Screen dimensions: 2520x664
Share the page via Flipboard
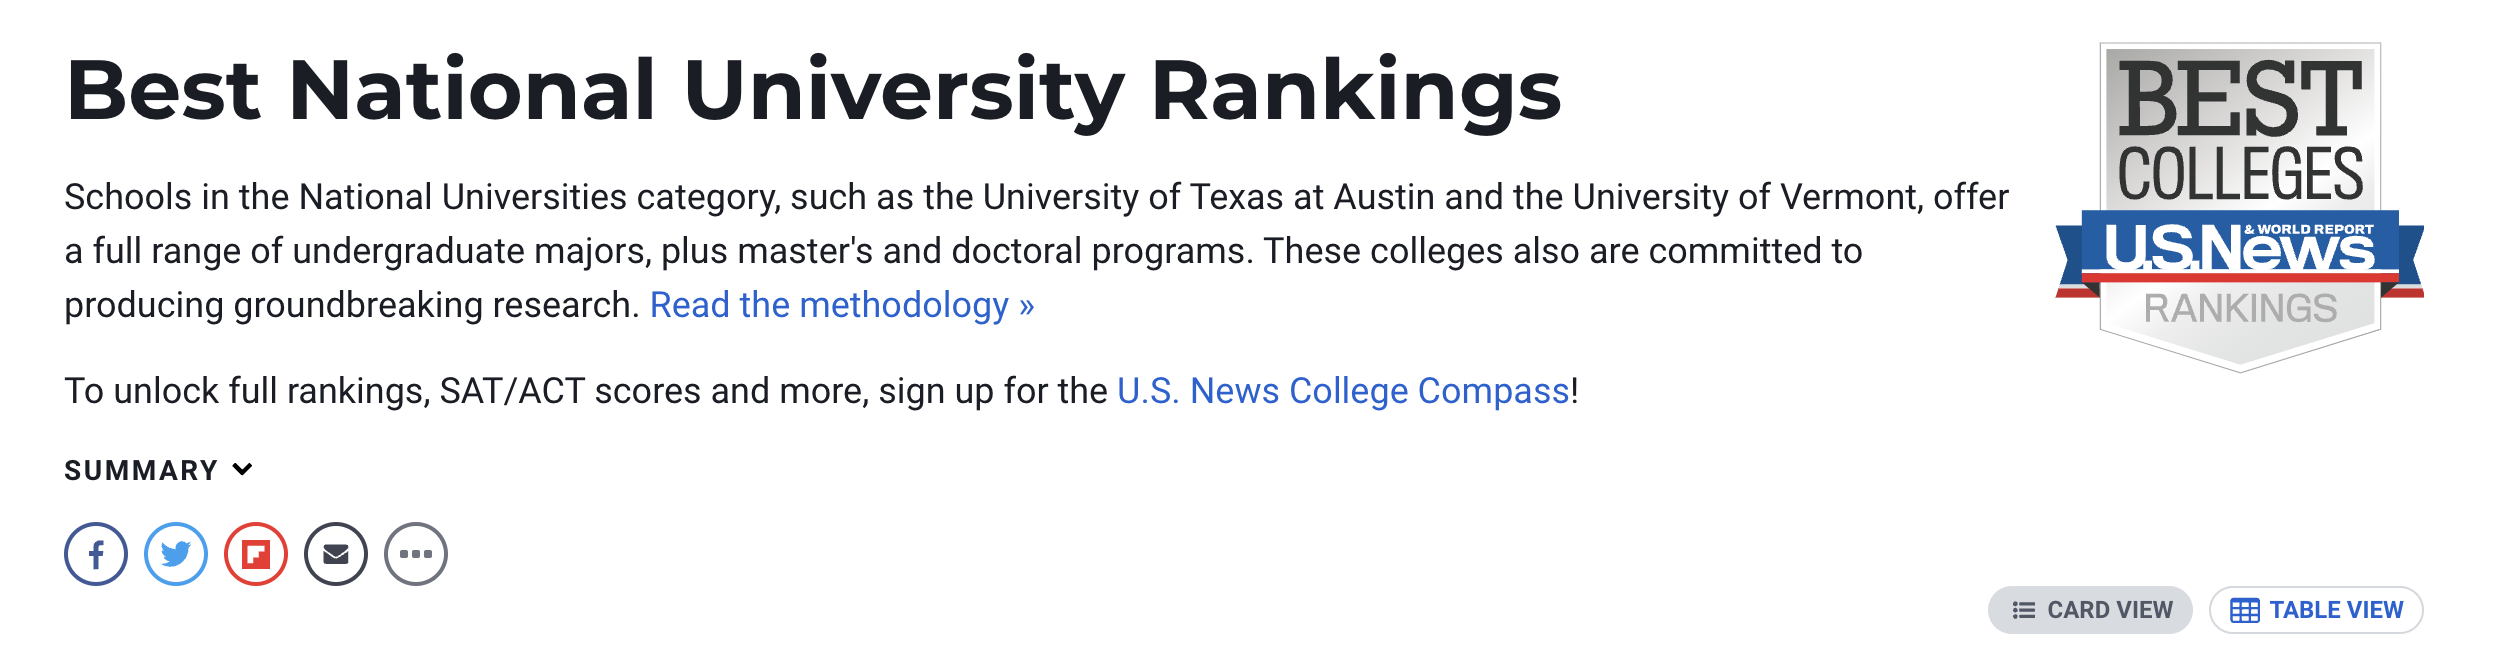pos(256,551)
